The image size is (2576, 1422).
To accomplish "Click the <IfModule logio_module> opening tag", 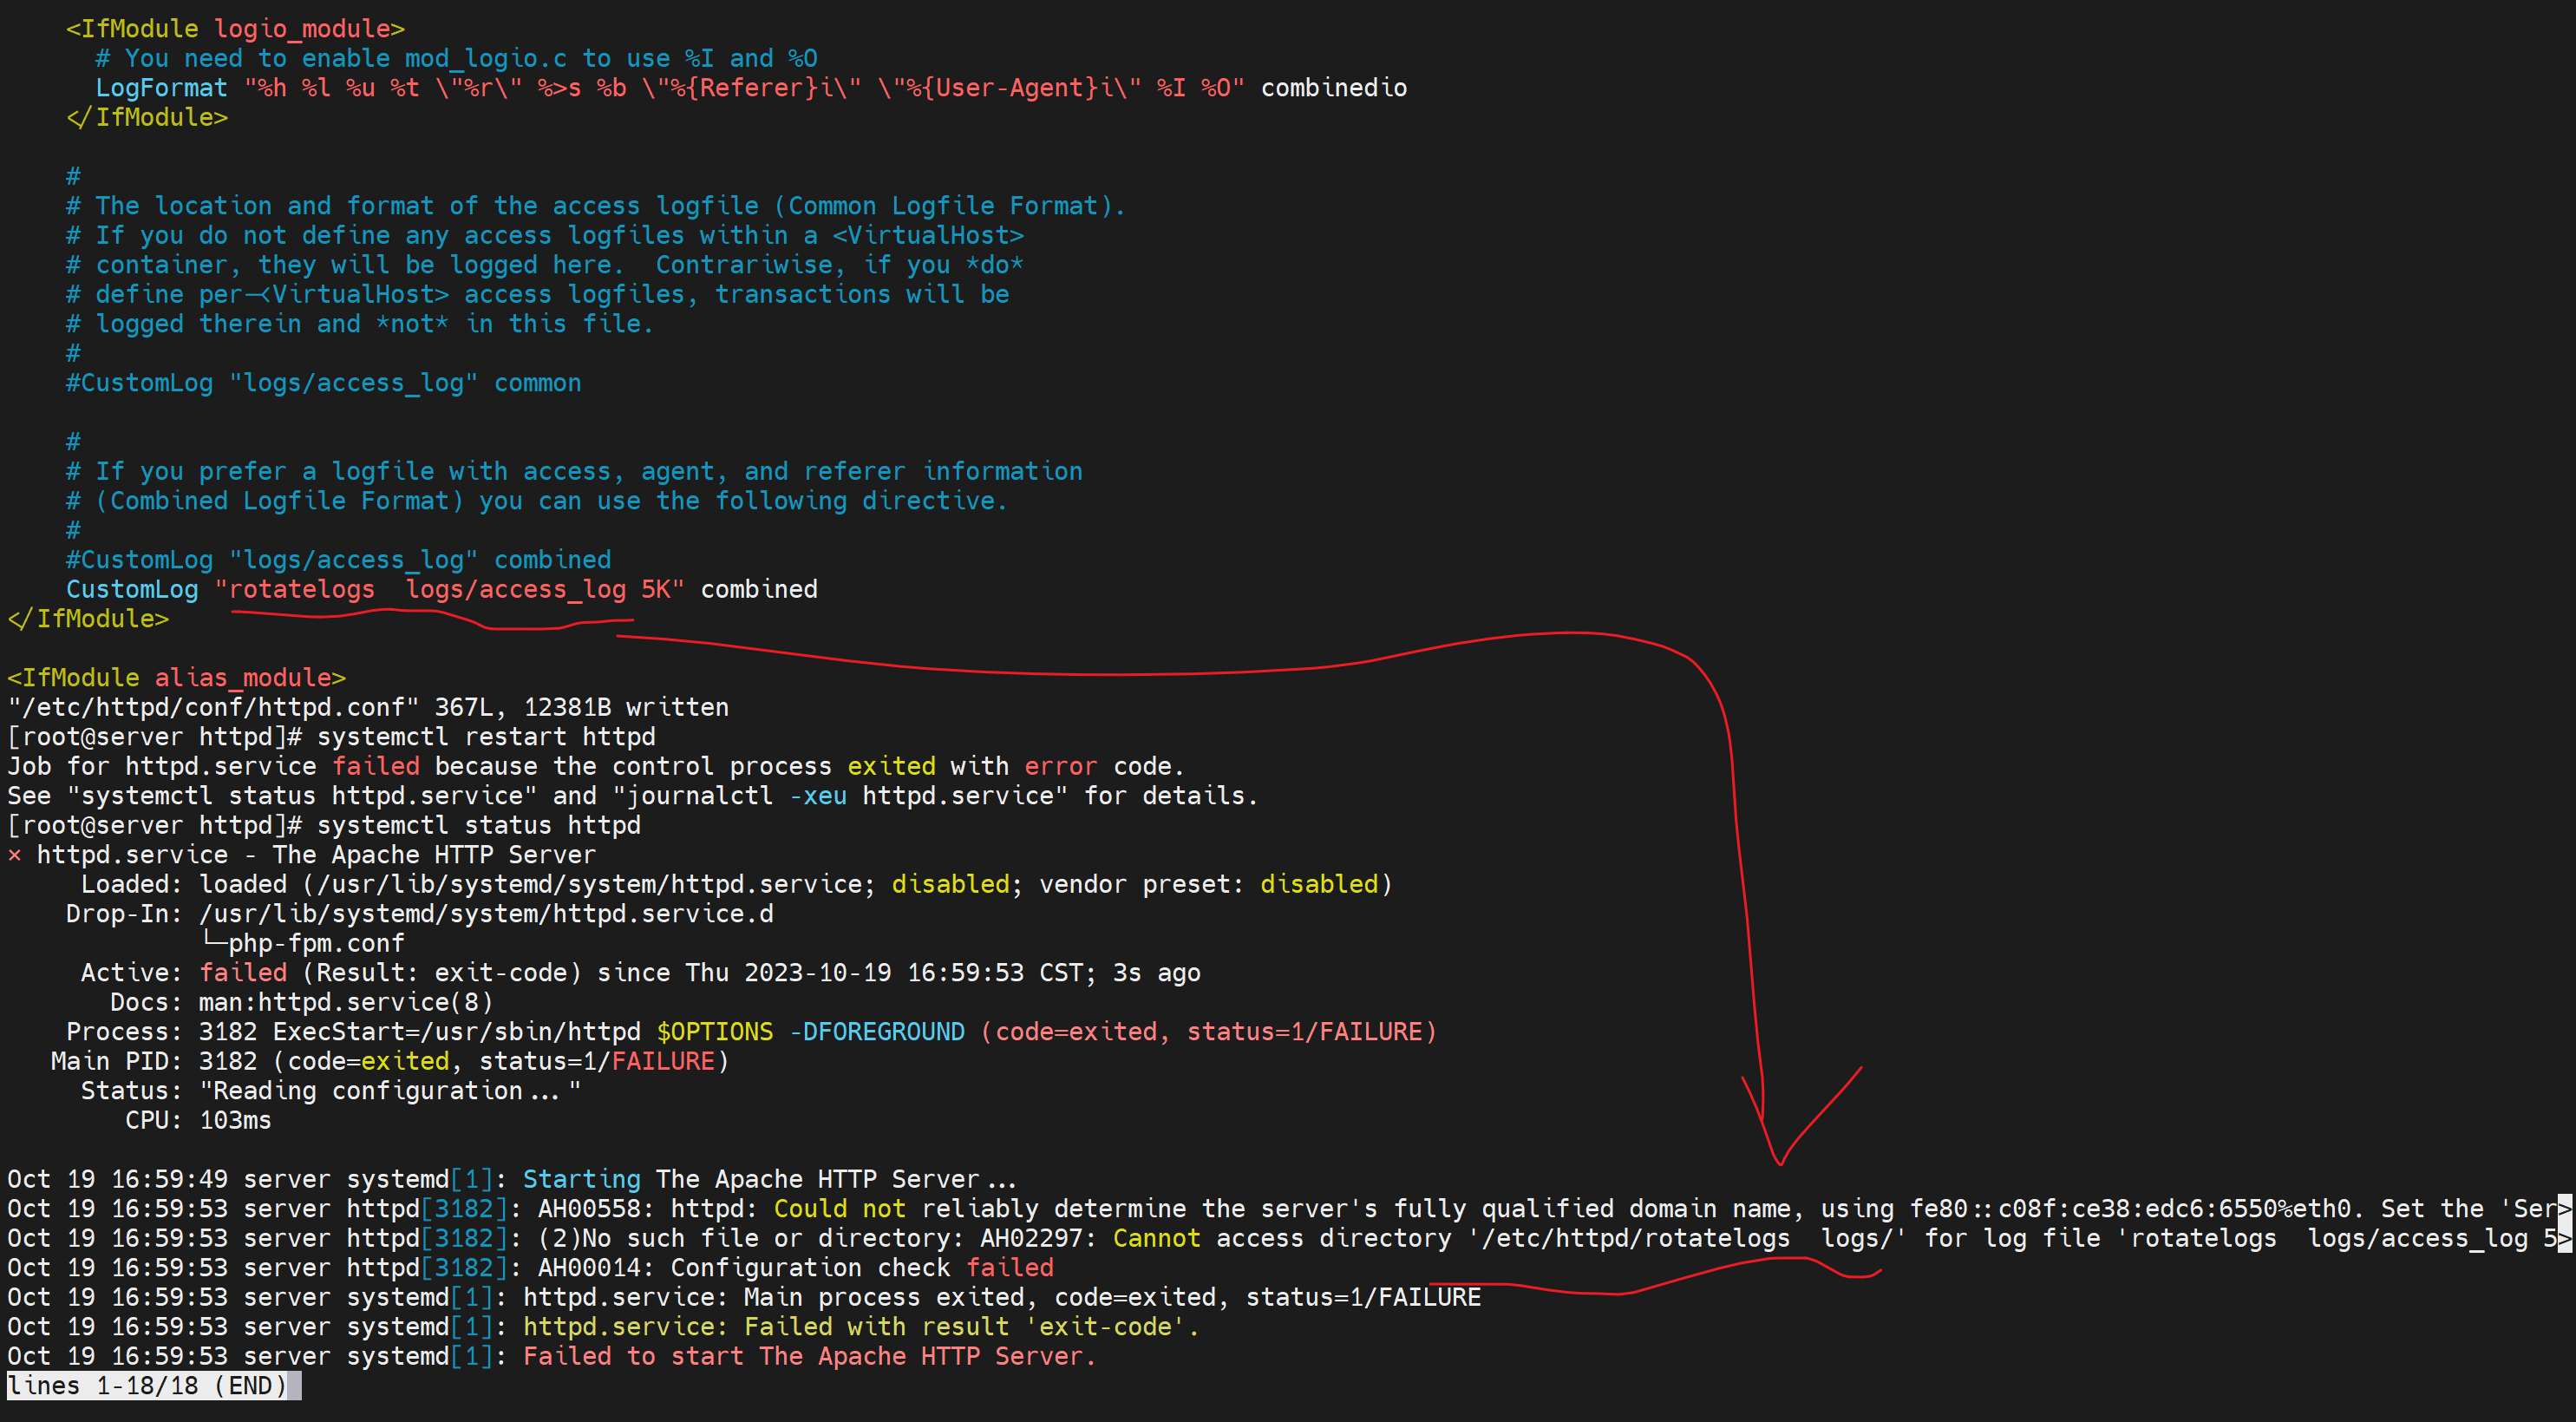I will [x=235, y=29].
